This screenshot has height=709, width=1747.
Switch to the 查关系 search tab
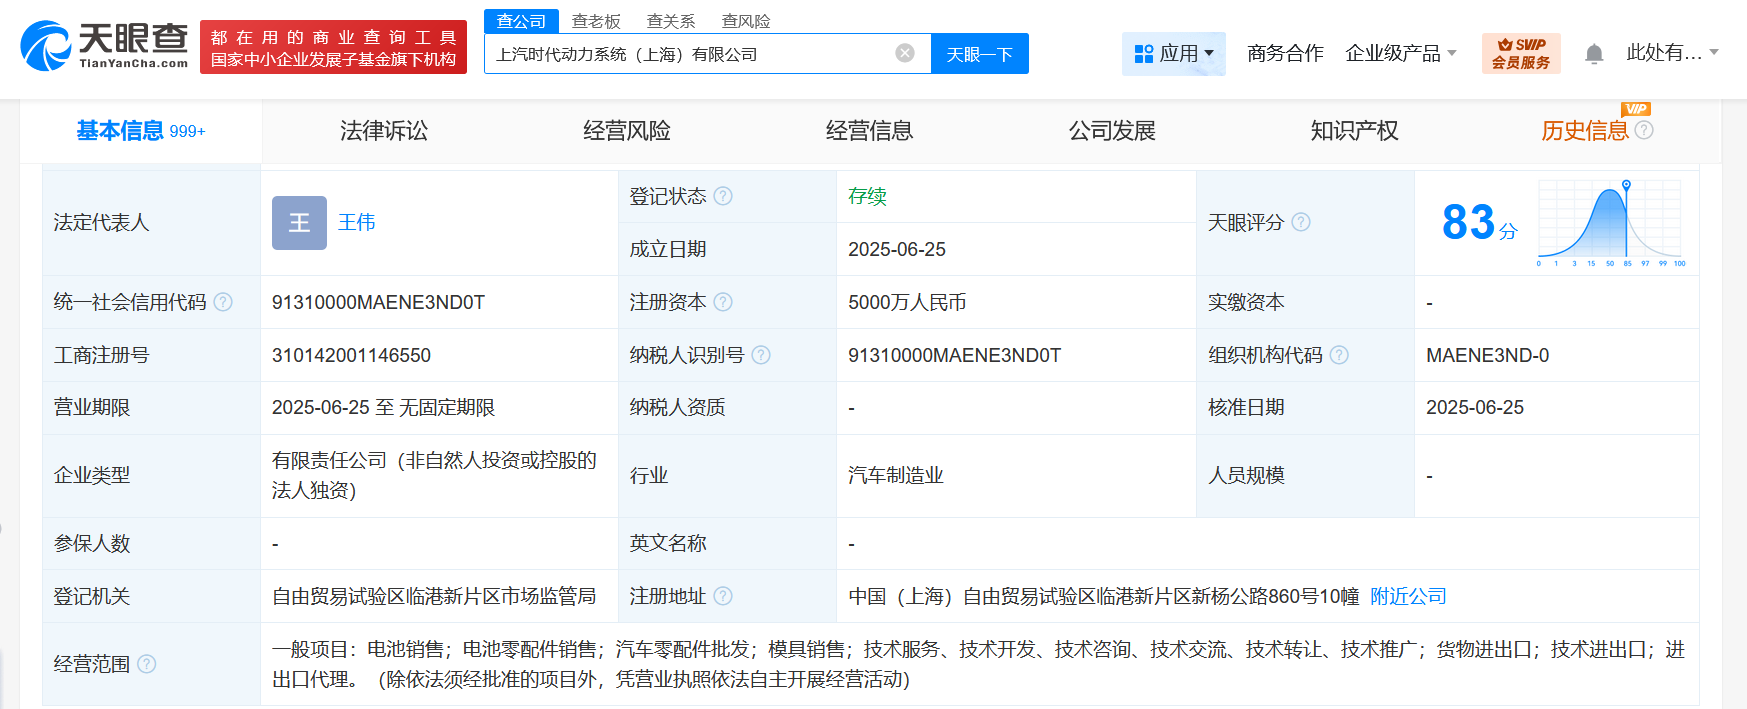coord(671,21)
